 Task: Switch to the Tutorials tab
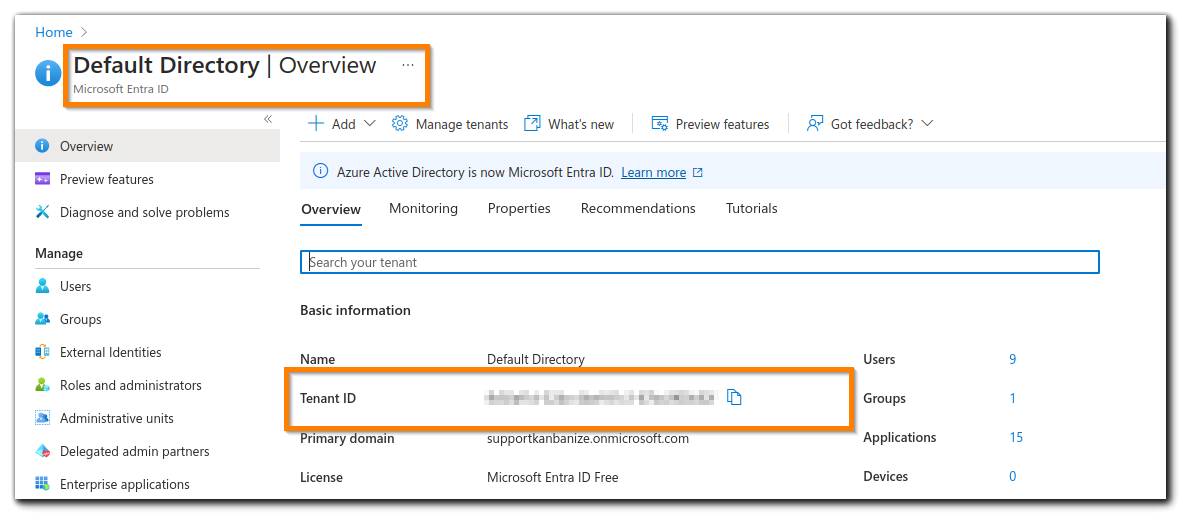pyautogui.click(x=752, y=208)
